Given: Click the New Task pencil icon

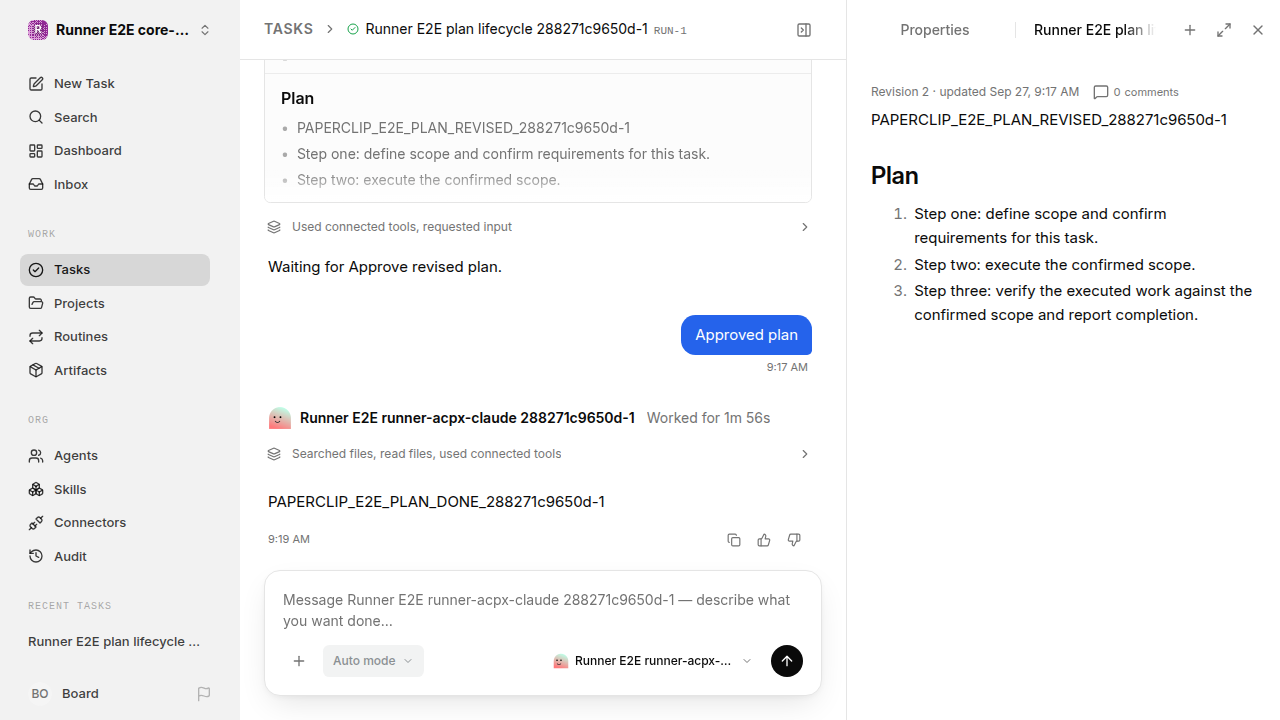Looking at the screenshot, I should point(36,84).
